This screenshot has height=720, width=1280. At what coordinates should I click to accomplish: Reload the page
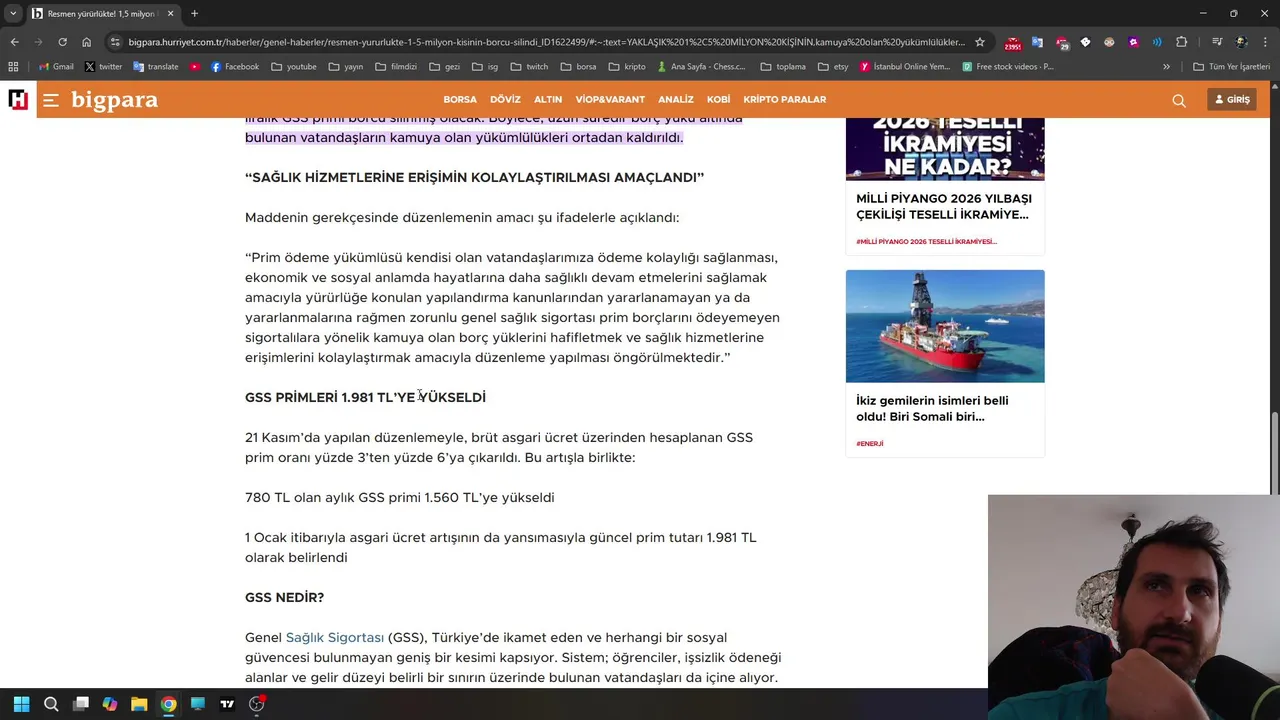[x=63, y=42]
